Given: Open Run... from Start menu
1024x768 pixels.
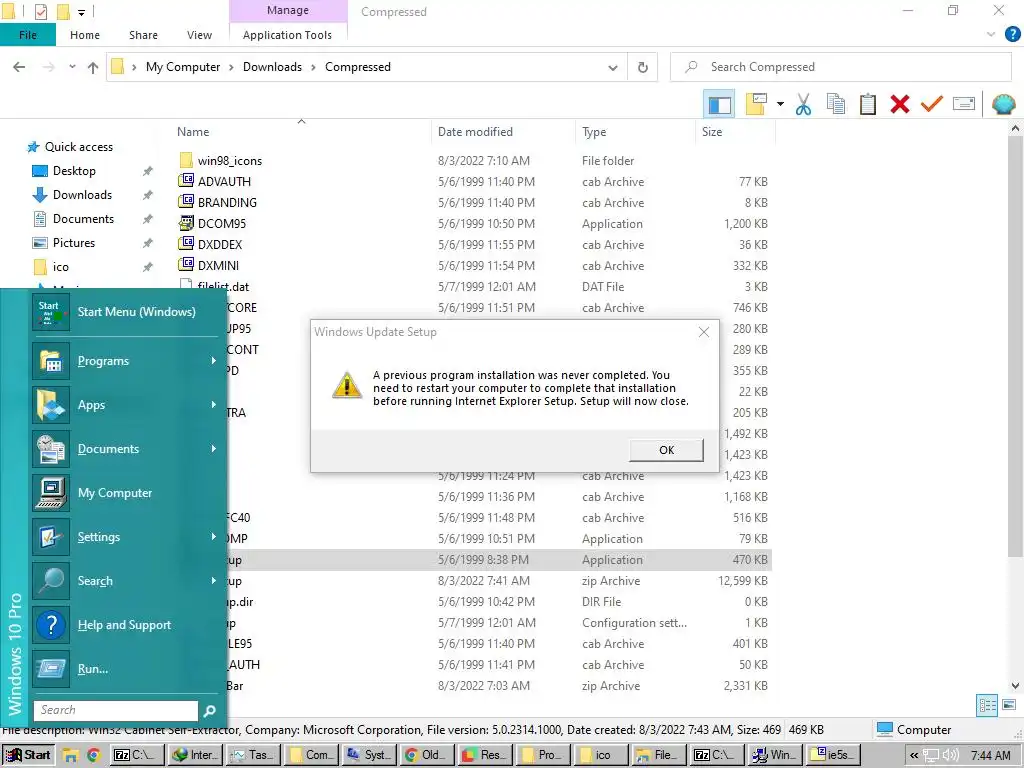Looking at the screenshot, I should (125, 669).
